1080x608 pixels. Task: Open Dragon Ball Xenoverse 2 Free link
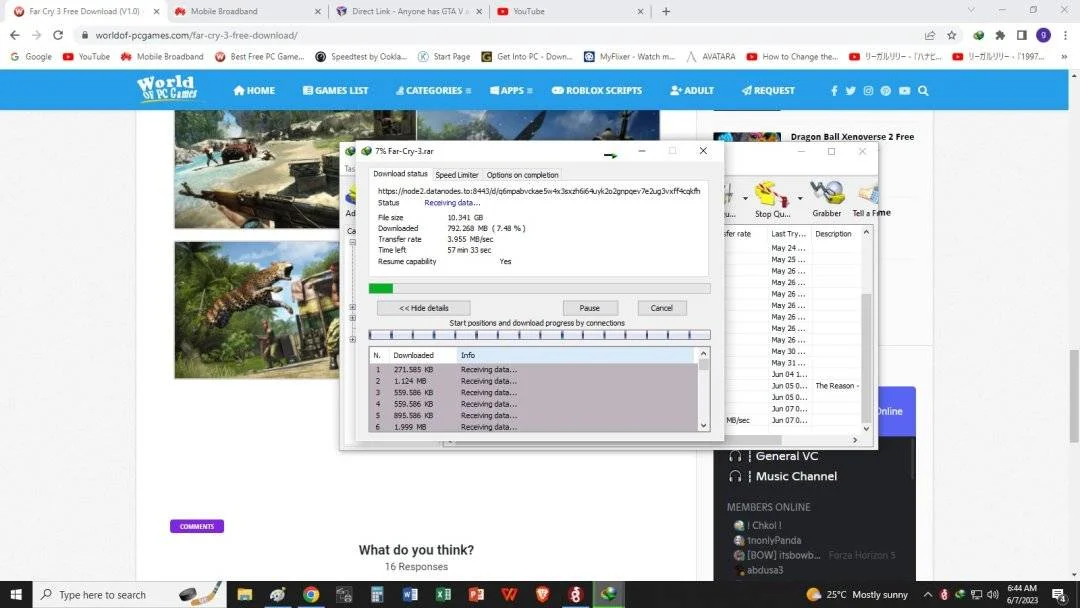coord(852,137)
